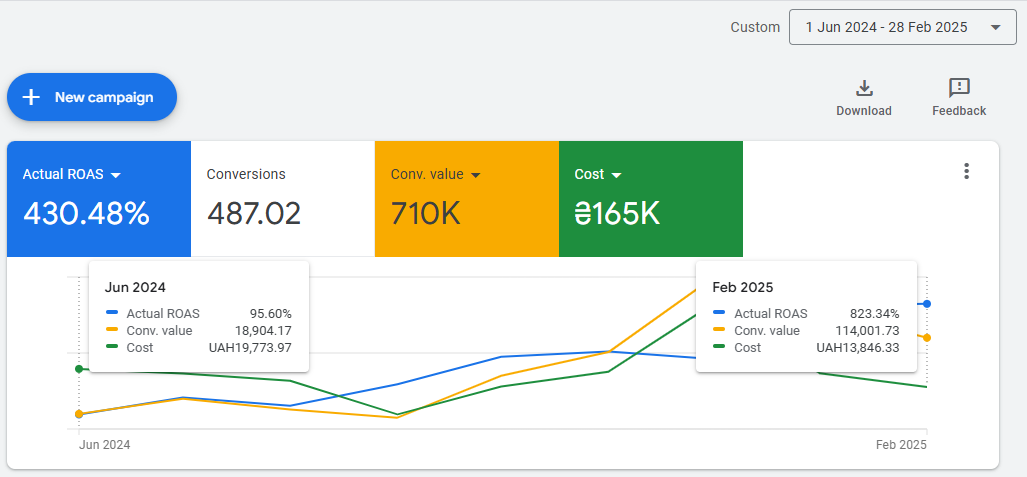Image resolution: width=1027 pixels, height=477 pixels.
Task: Click the ₴165K cost figure
Action: (617, 214)
